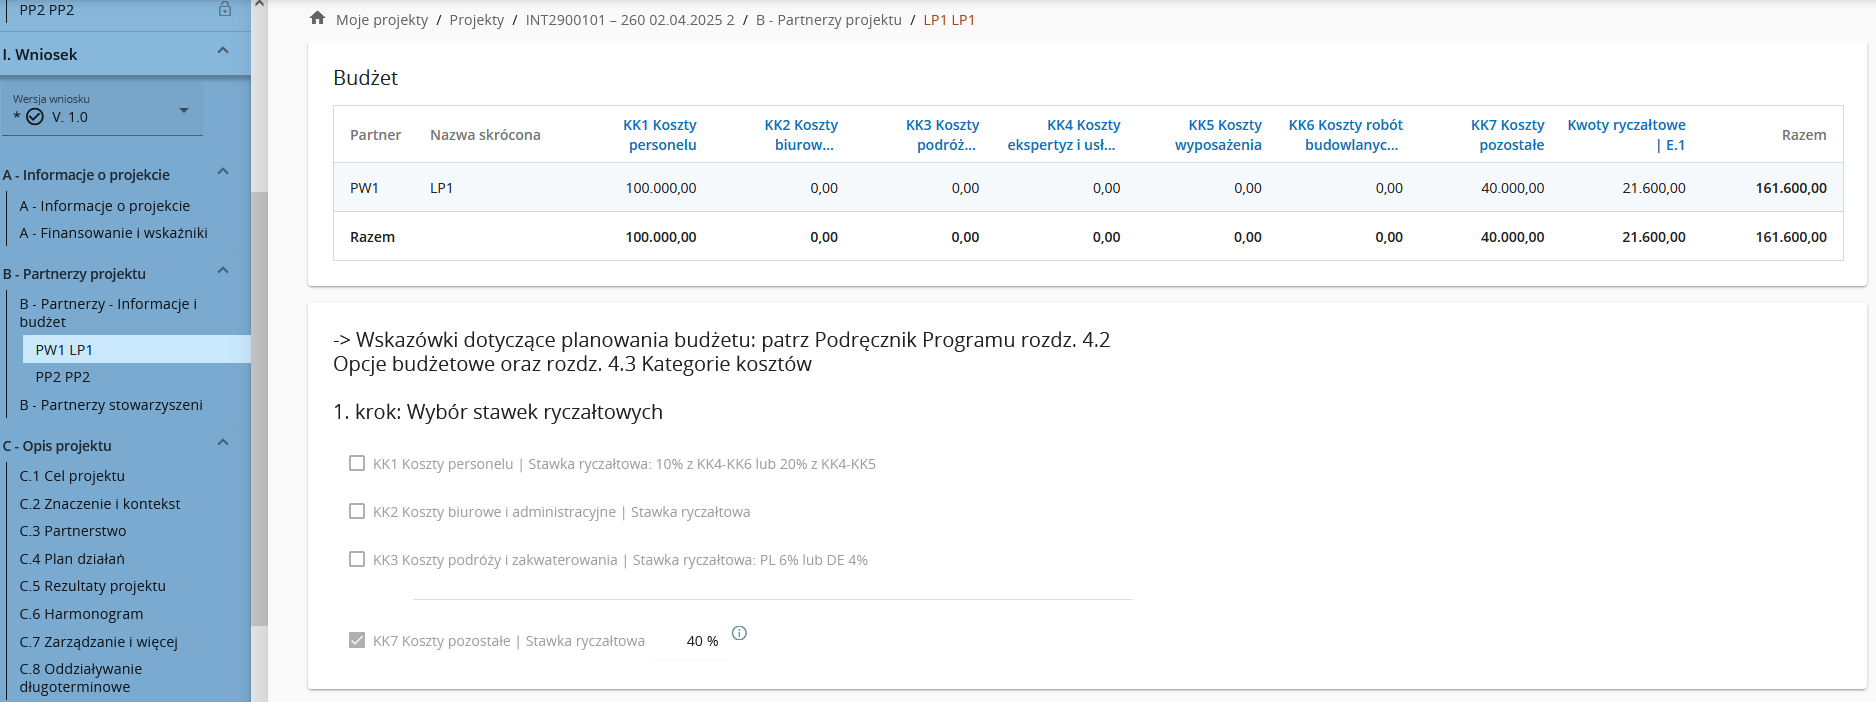This screenshot has width=1876, height=702.
Task: Open C.6 Harmonogram in sidebar
Action: 81,614
